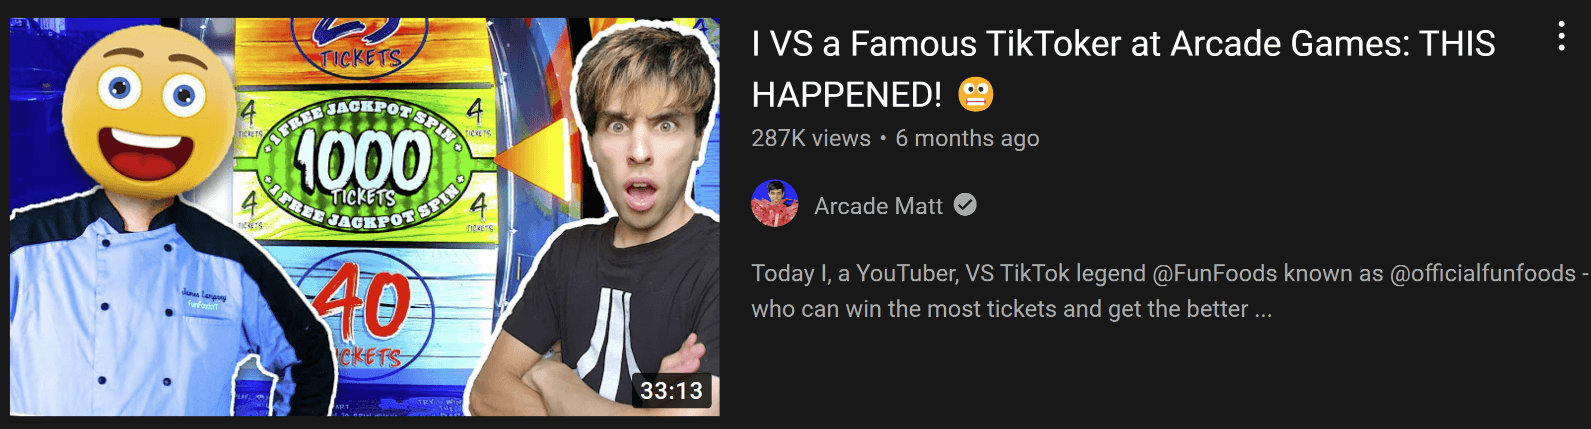
Task: Open the three-dot more actions menu
Action: pyautogui.click(x=1560, y=37)
